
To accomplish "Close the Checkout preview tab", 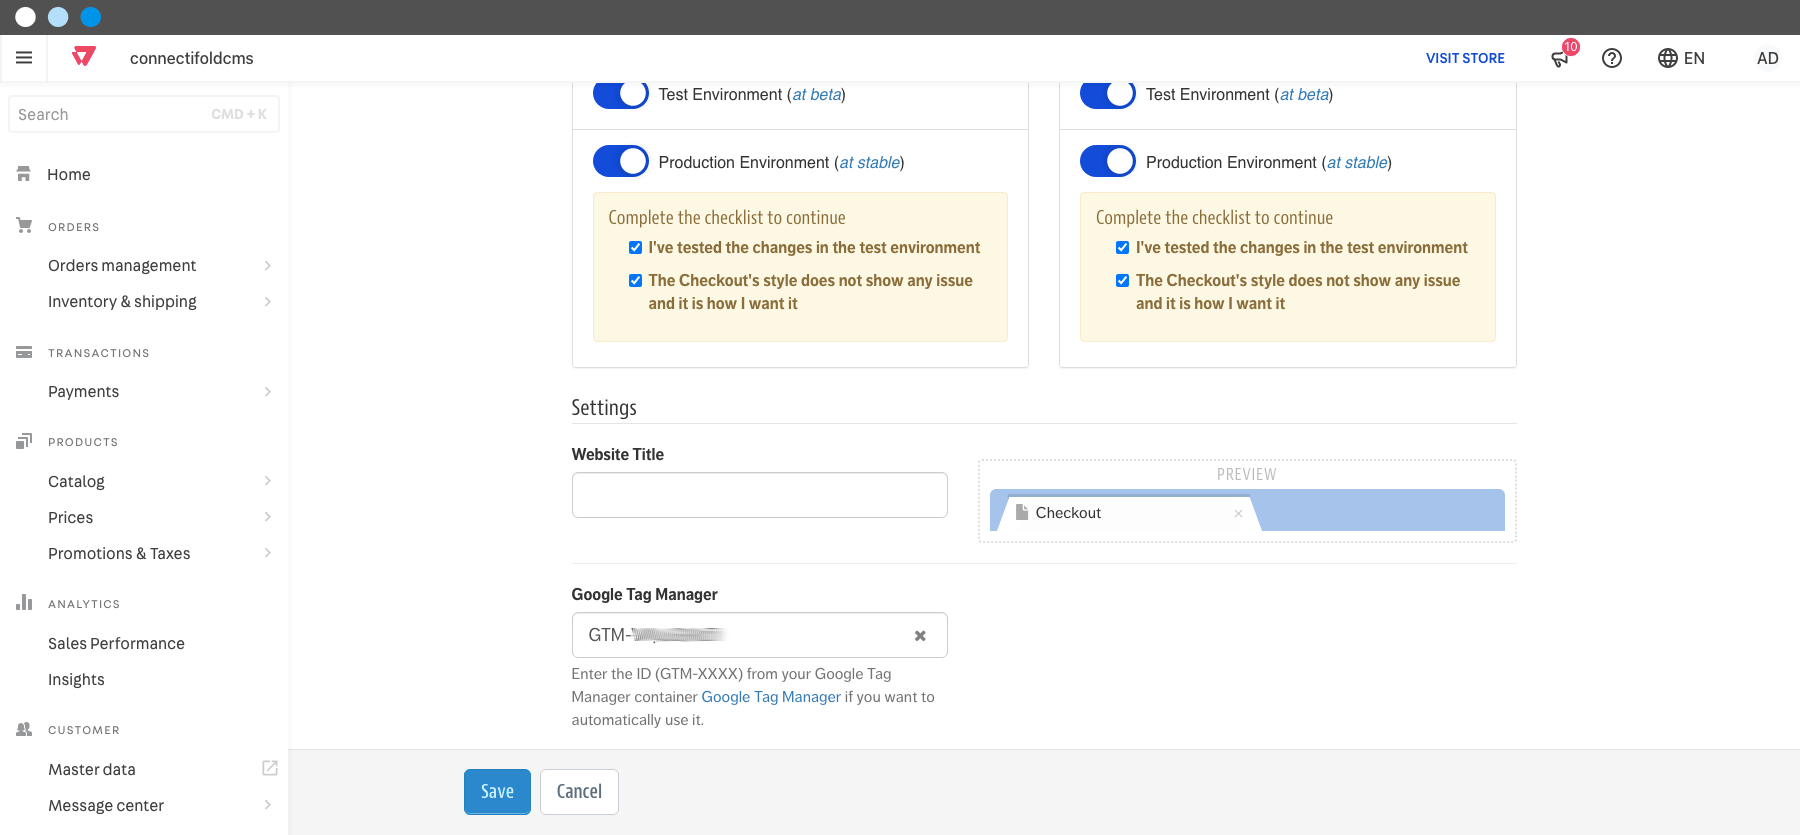I will 1238,513.
